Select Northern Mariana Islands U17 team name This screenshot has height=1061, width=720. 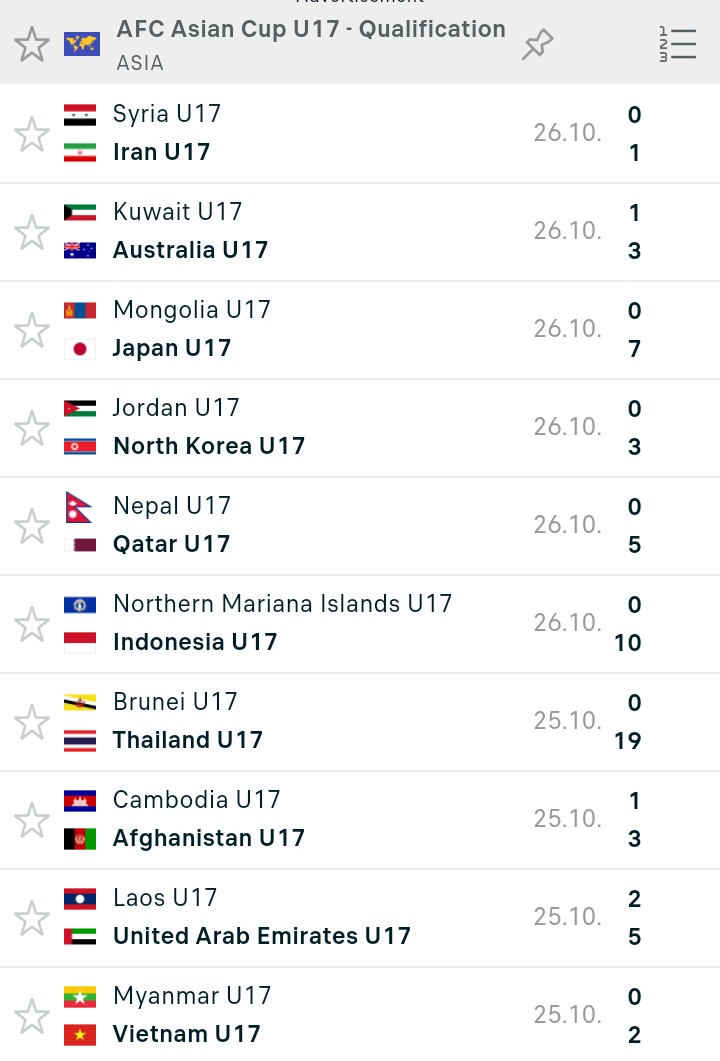tap(282, 604)
